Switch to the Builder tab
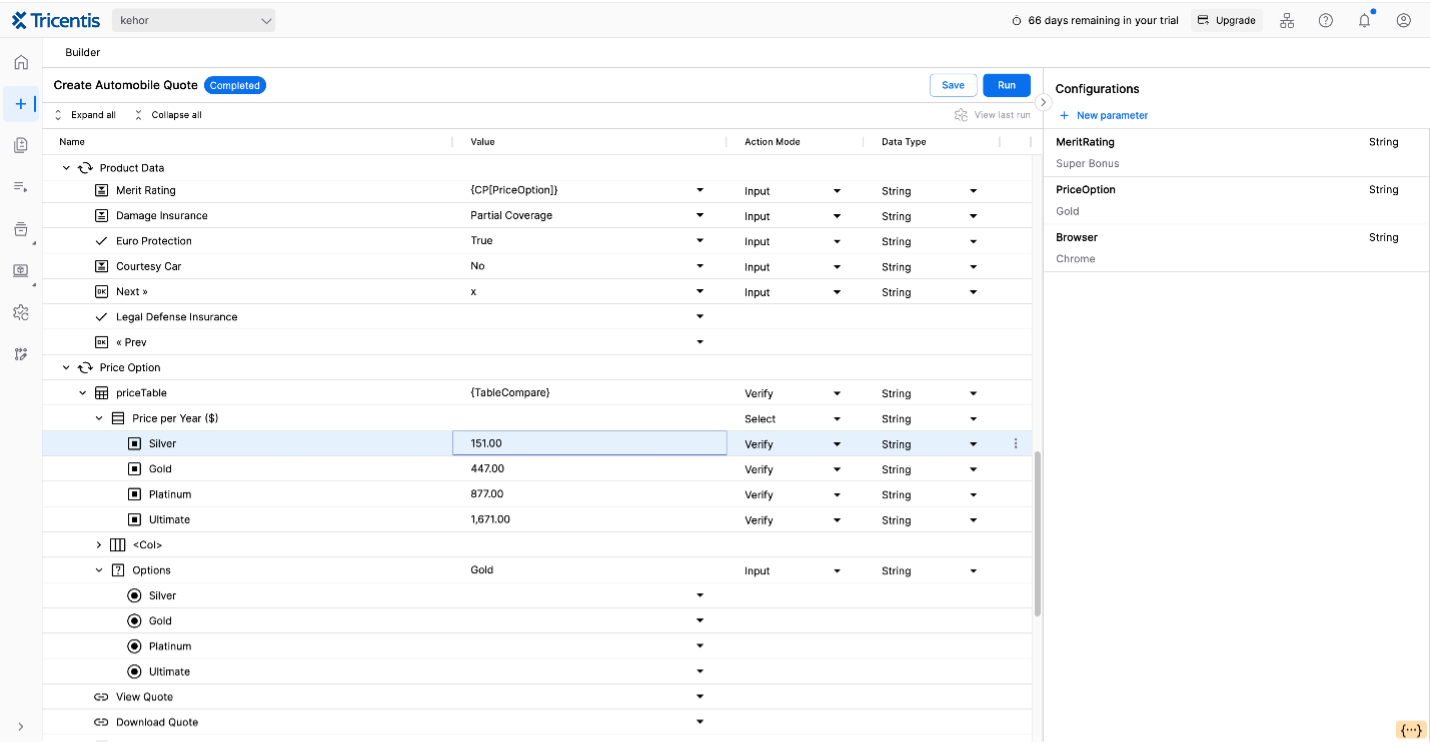 [82, 52]
